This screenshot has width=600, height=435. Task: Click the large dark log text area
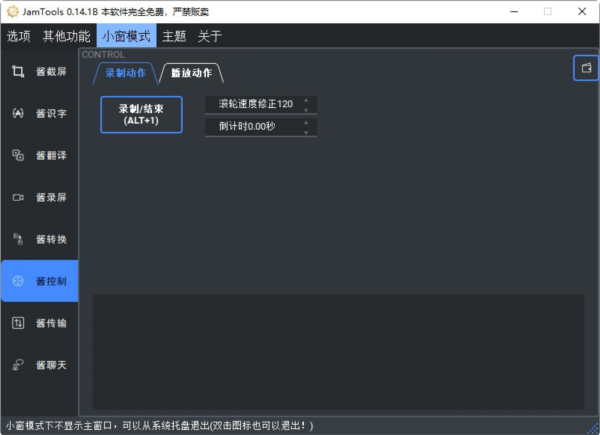coord(338,352)
